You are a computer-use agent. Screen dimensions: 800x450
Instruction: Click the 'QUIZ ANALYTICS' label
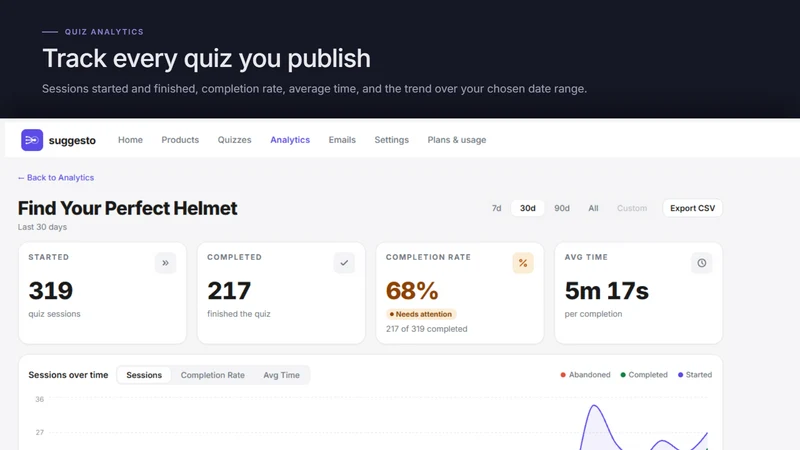[x=104, y=32]
